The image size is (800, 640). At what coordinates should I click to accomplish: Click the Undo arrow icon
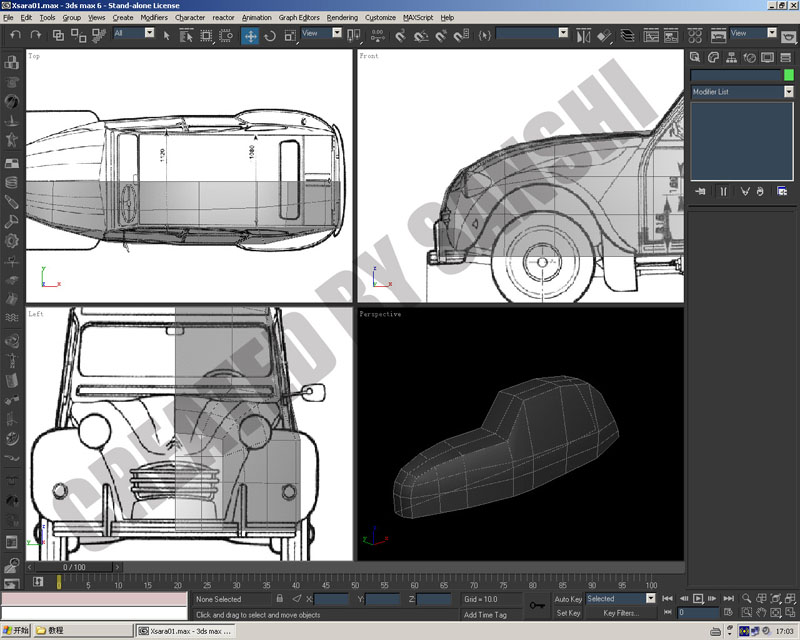[x=16, y=35]
